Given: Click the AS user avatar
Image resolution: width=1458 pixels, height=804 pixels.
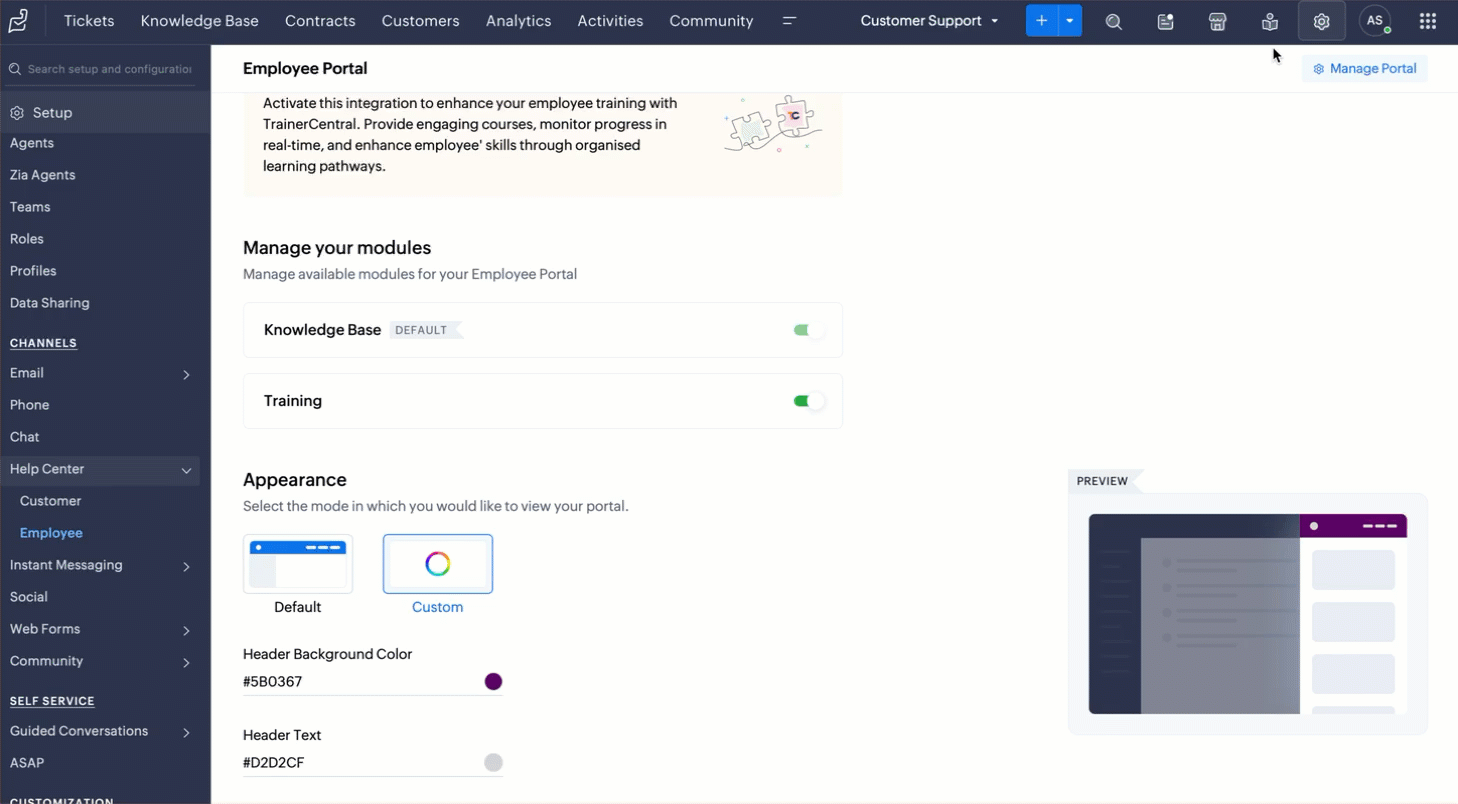Looking at the screenshot, I should pyautogui.click(x=1375, y=21).
